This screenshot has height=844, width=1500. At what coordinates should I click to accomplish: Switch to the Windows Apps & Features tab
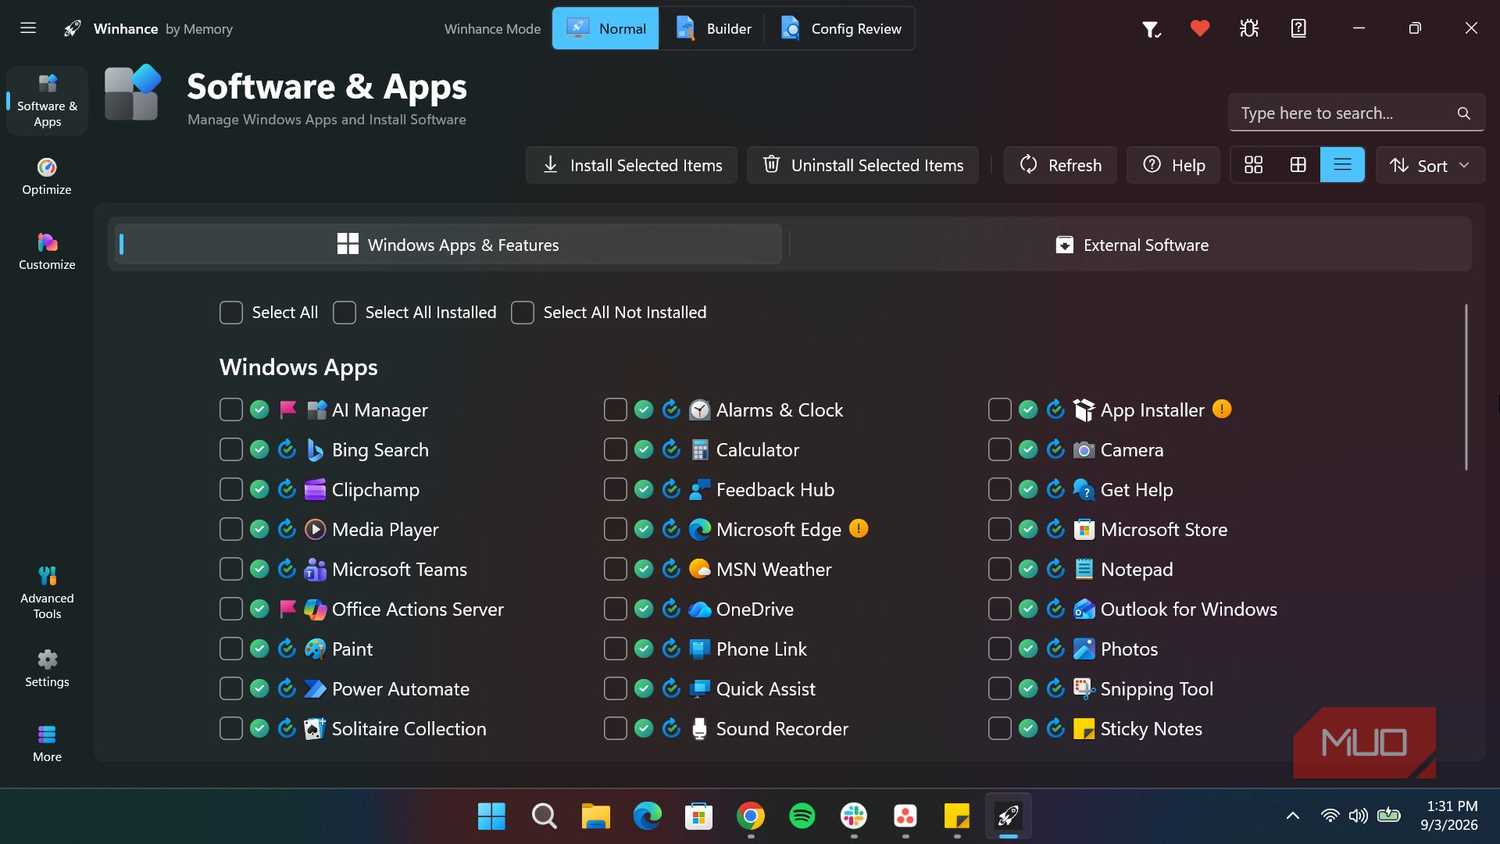(447, 244)
